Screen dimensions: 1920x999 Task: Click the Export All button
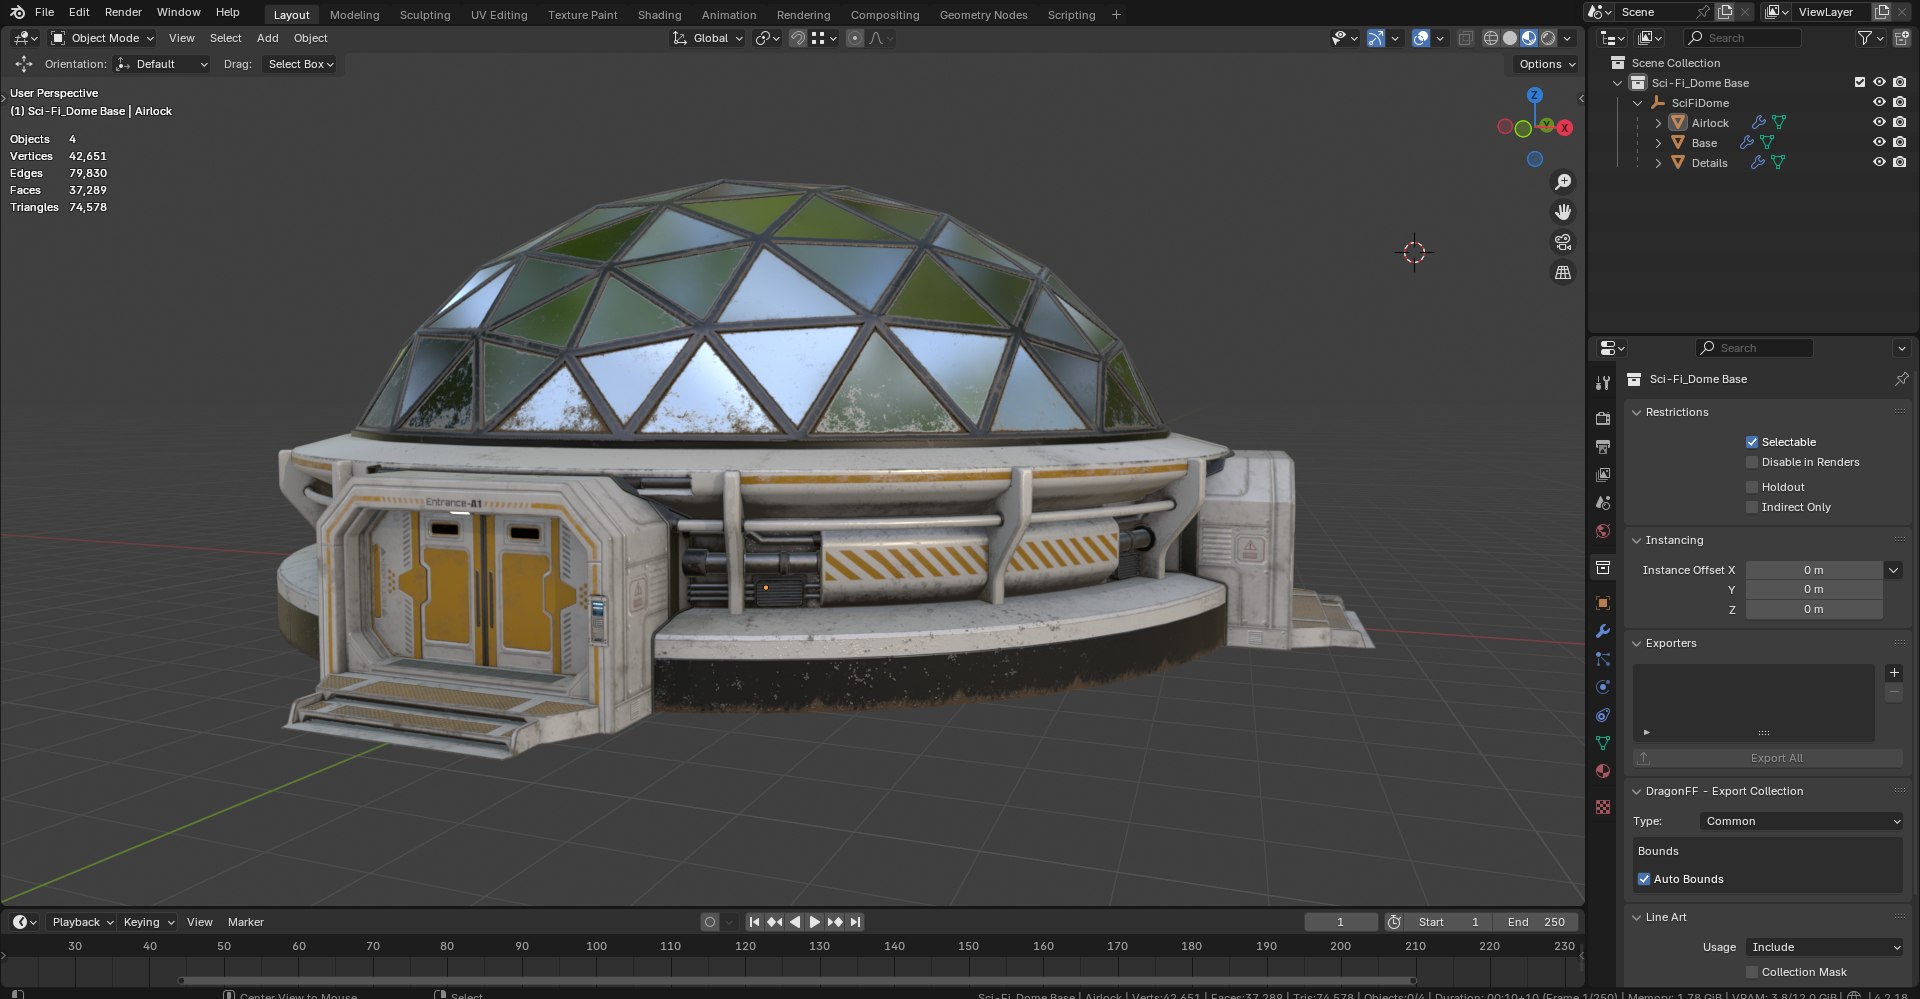coord(1768,758)
